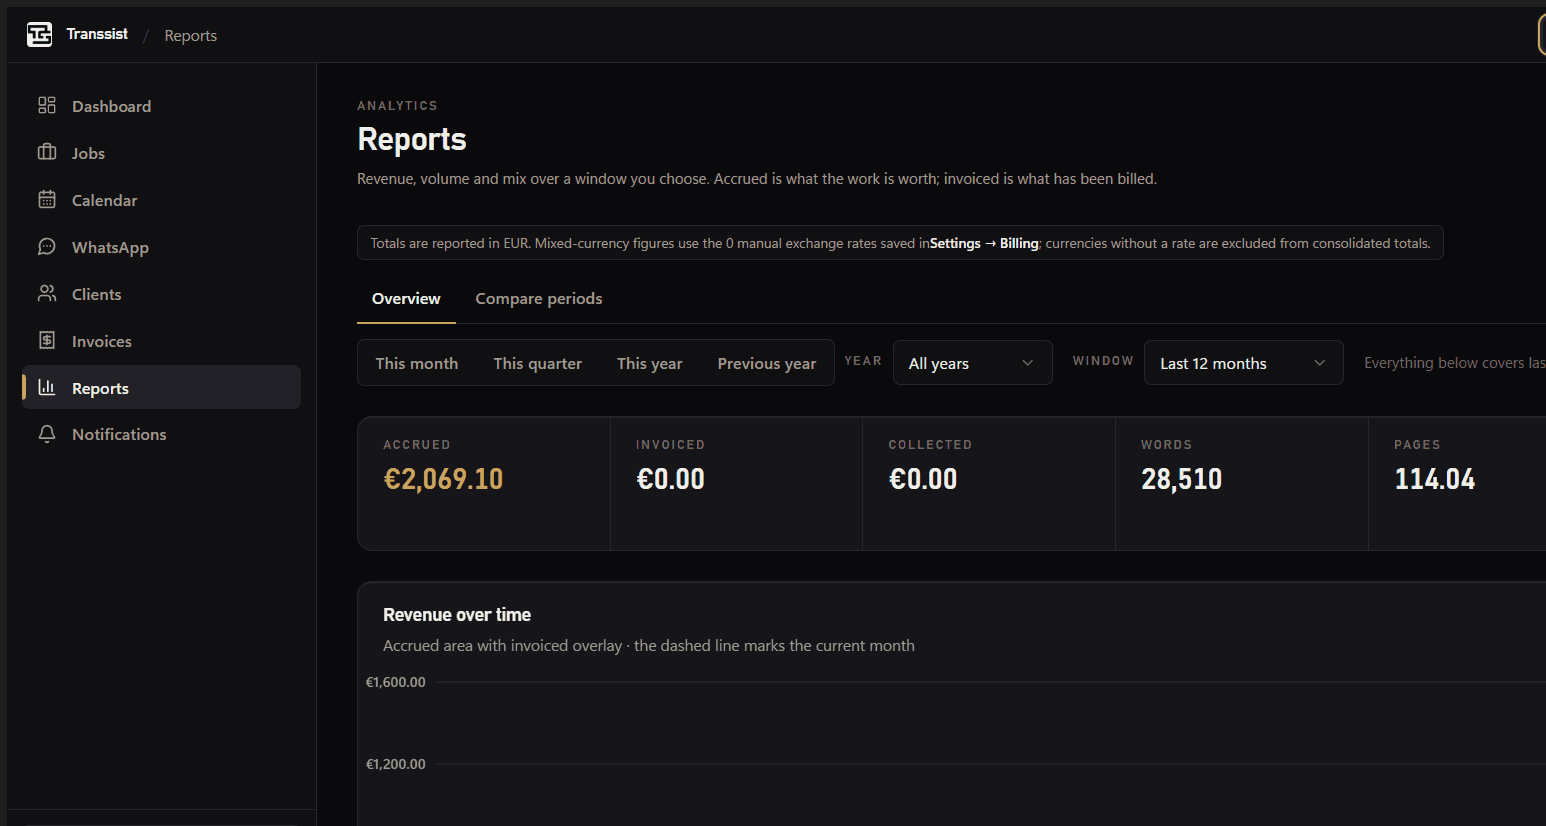Click the €1,200.00 axis label
The height and width of the screenshot is (826, 1546).
tap(395, 764)
